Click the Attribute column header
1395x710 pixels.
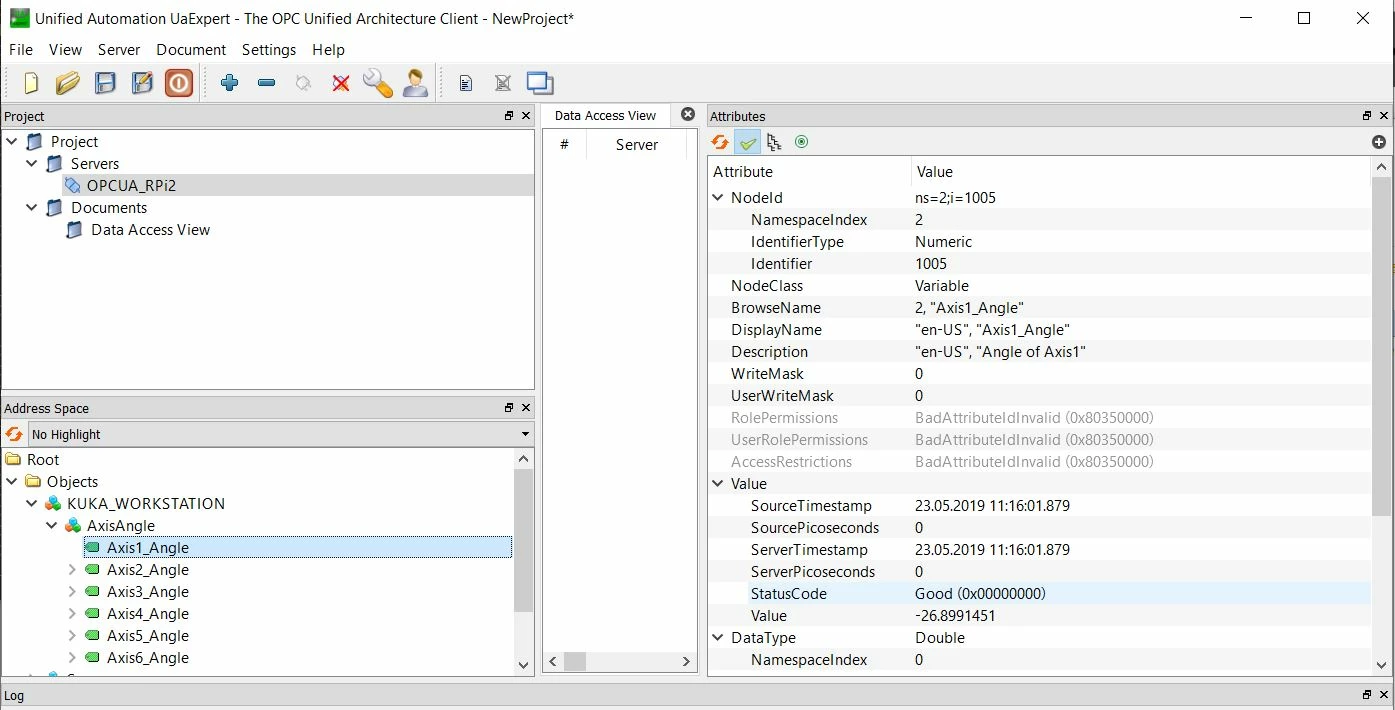coord(809,172)
